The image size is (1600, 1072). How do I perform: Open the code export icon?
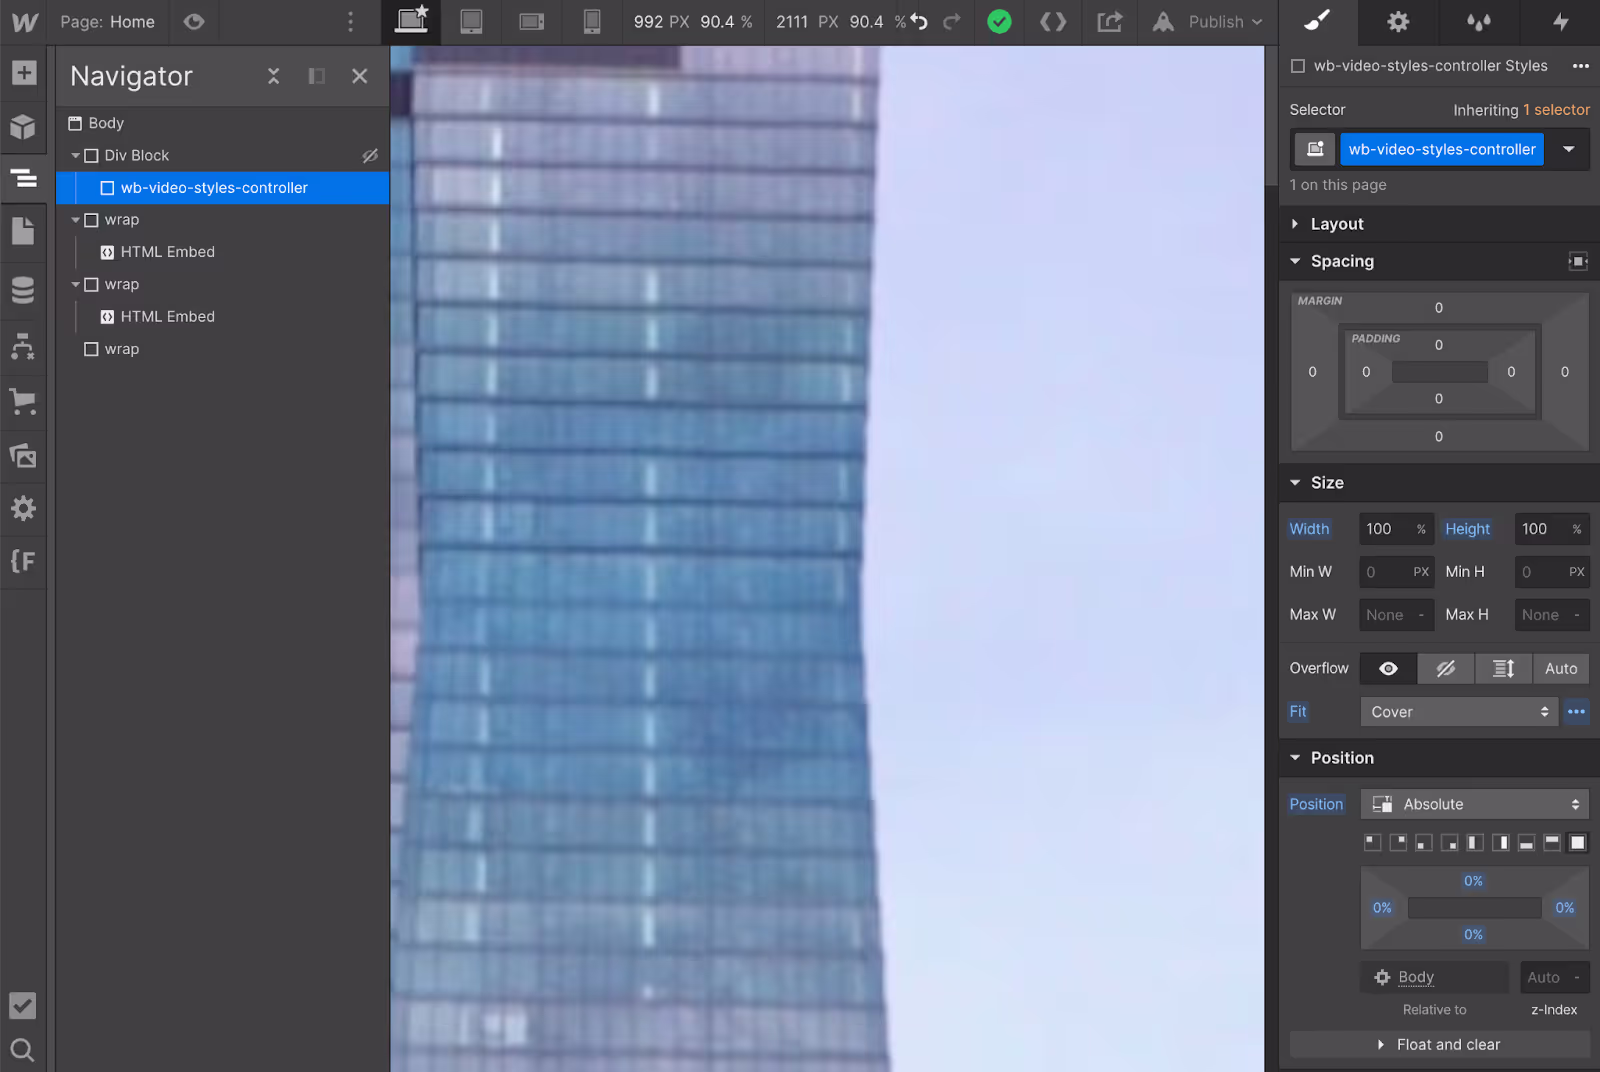[x=1053, y=22]
